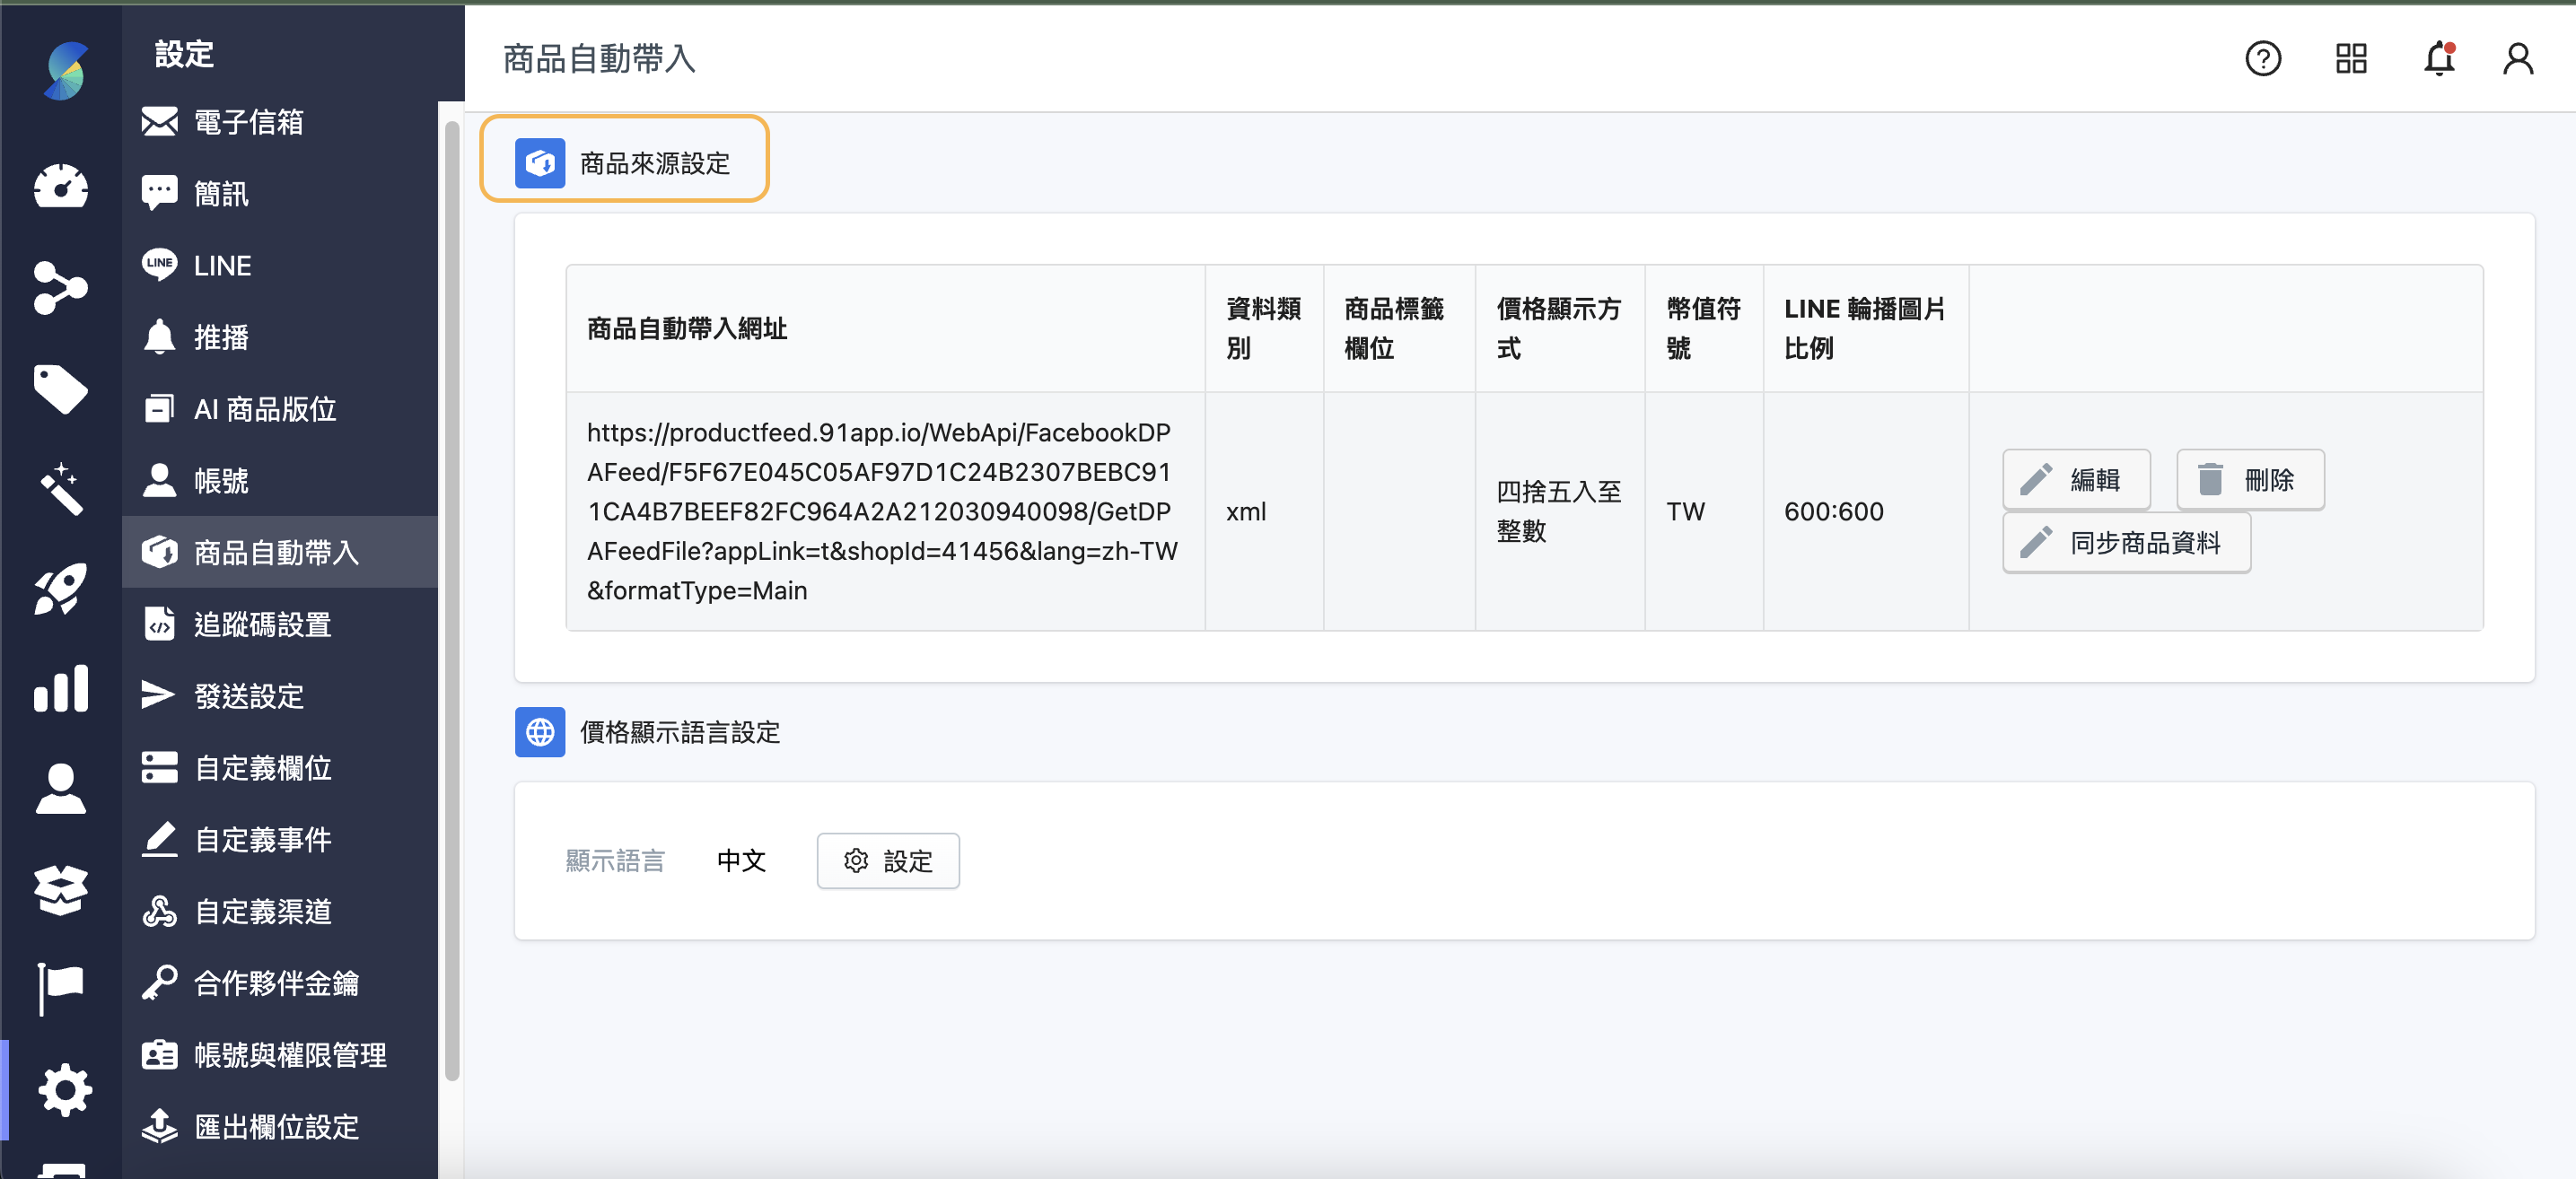
Task: Click the 刪除 button
Action: pyautogui.click(x=2249, y=480)
